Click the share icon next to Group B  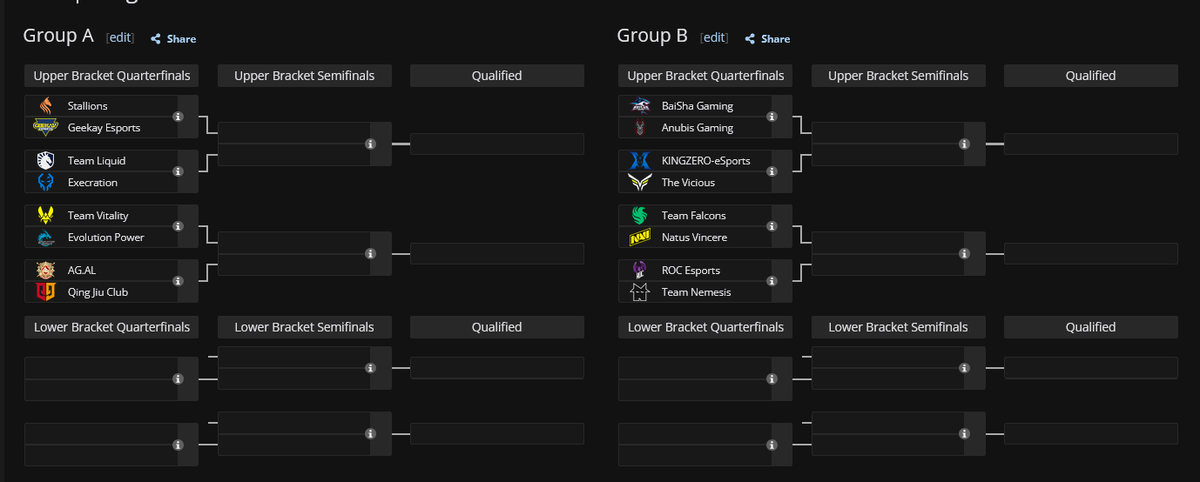750,39
